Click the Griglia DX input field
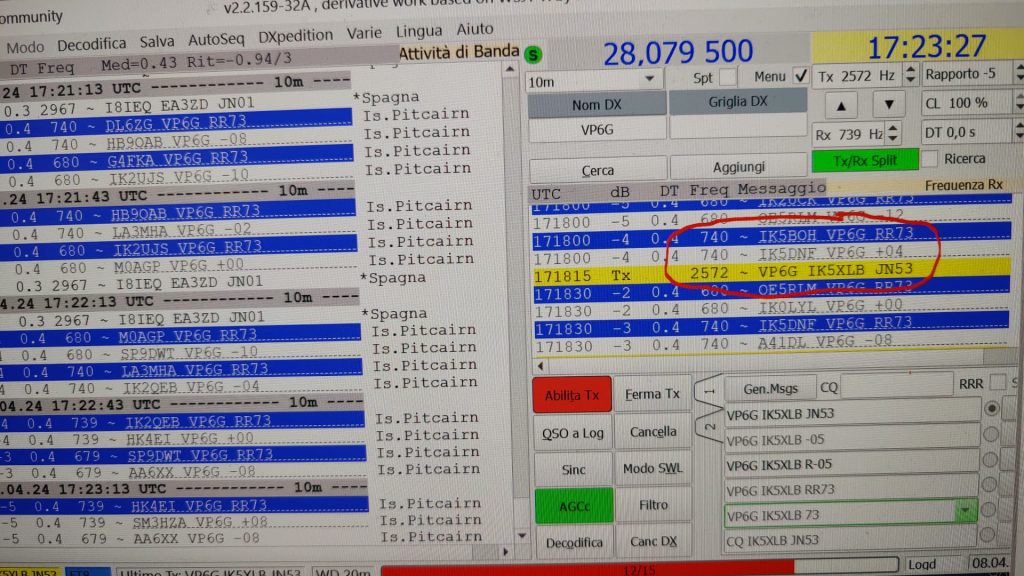Image resolution: width=1024 pixels, height=576 pixels. [737, 126]
